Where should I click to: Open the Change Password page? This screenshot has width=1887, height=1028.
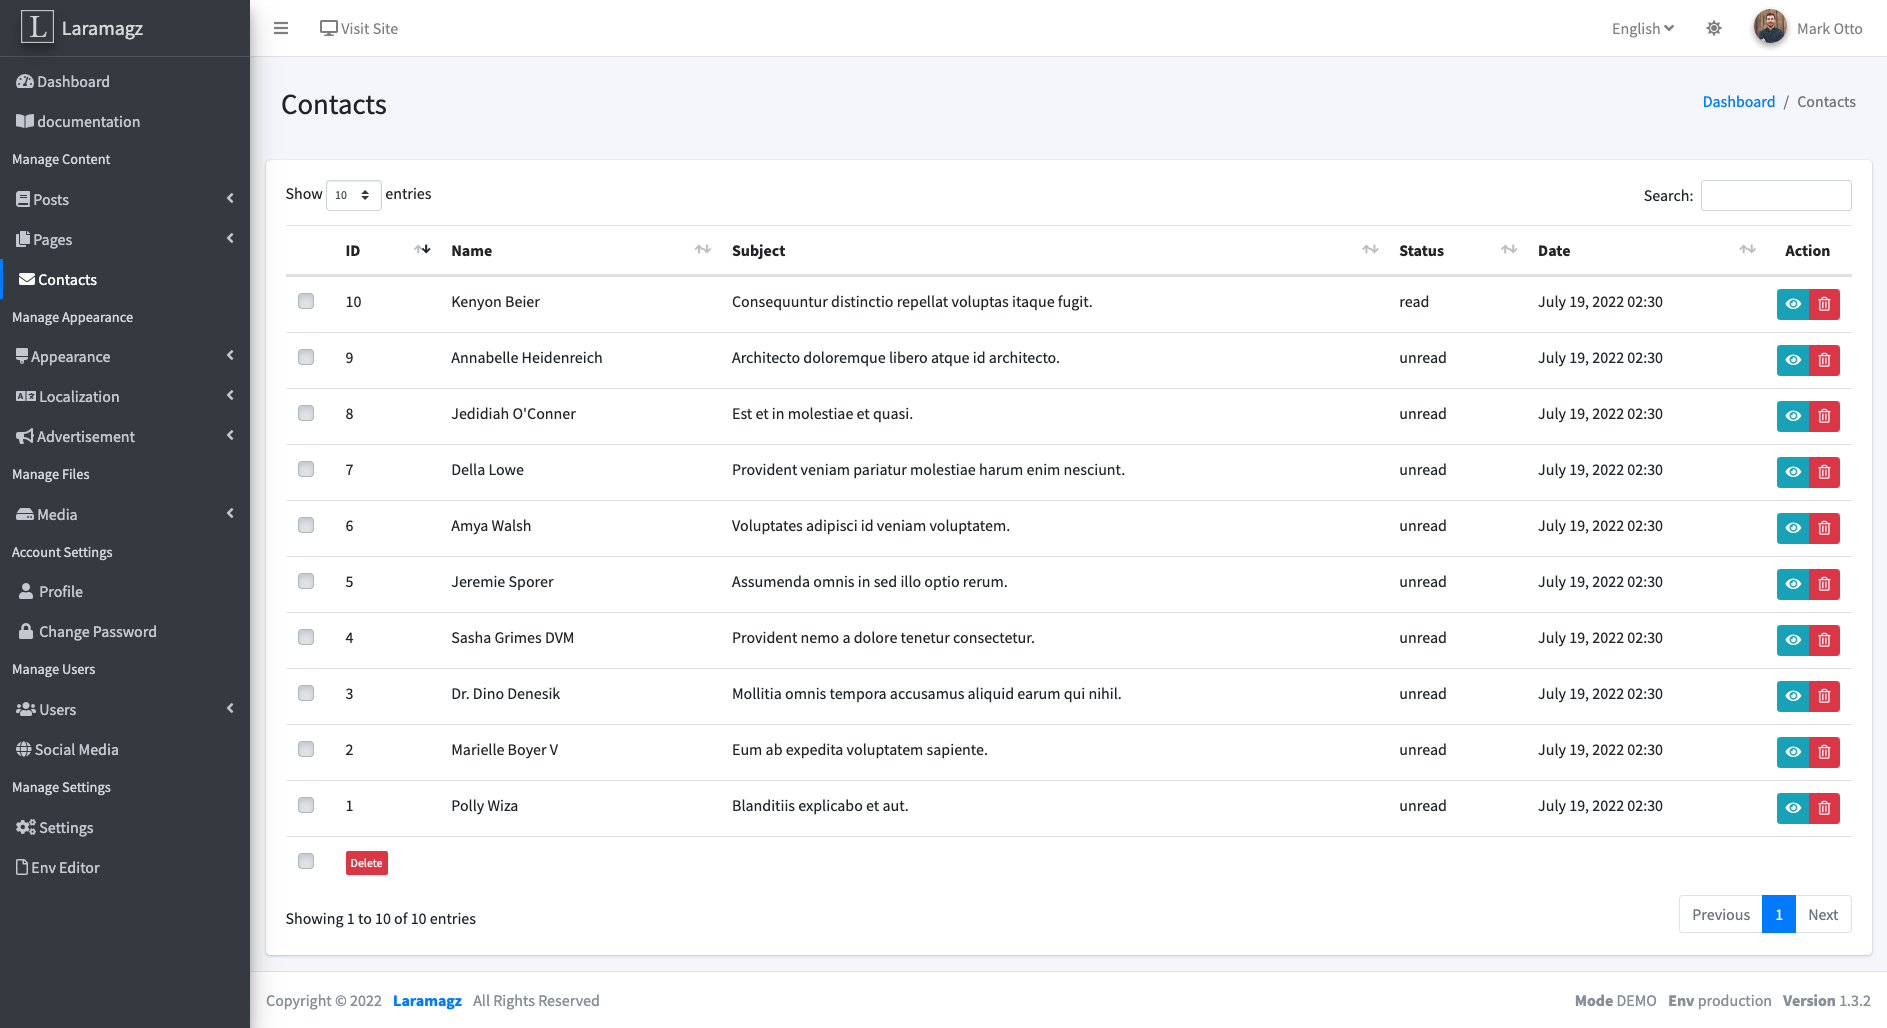click(x=97, y=631)
